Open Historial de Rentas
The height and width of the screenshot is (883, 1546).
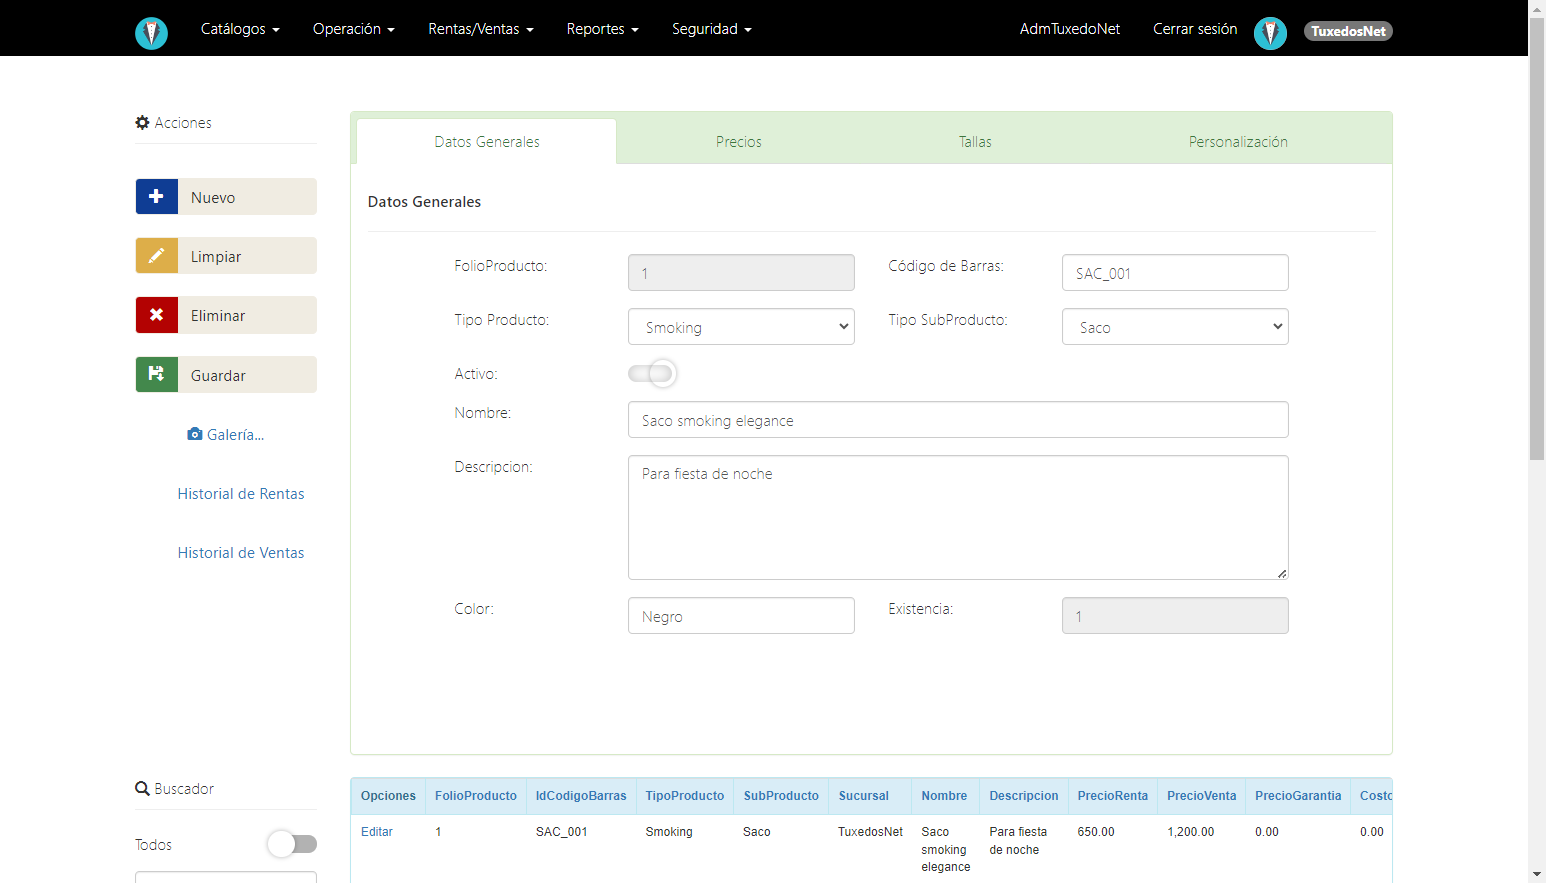(241, 493)
